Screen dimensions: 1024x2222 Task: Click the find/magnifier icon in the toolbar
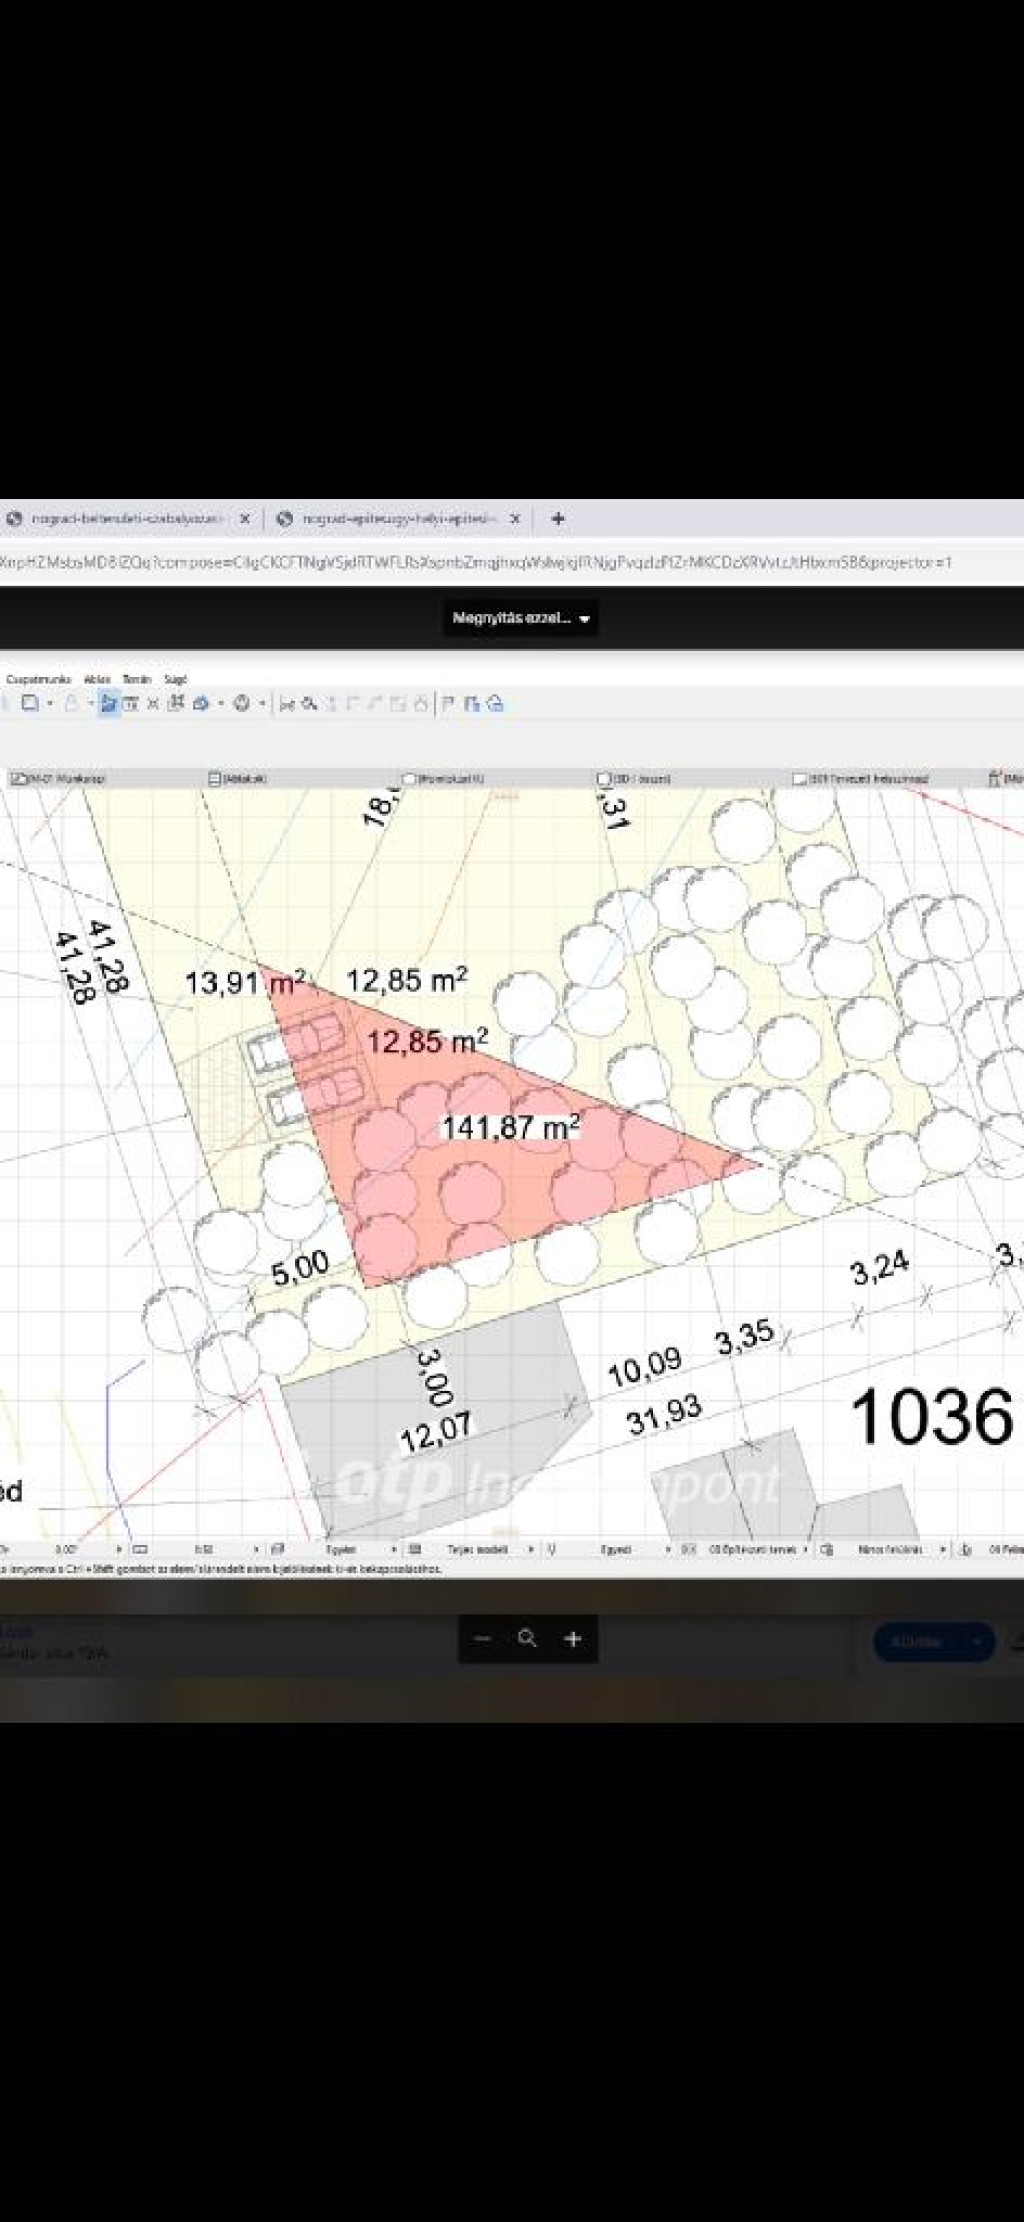309,704
